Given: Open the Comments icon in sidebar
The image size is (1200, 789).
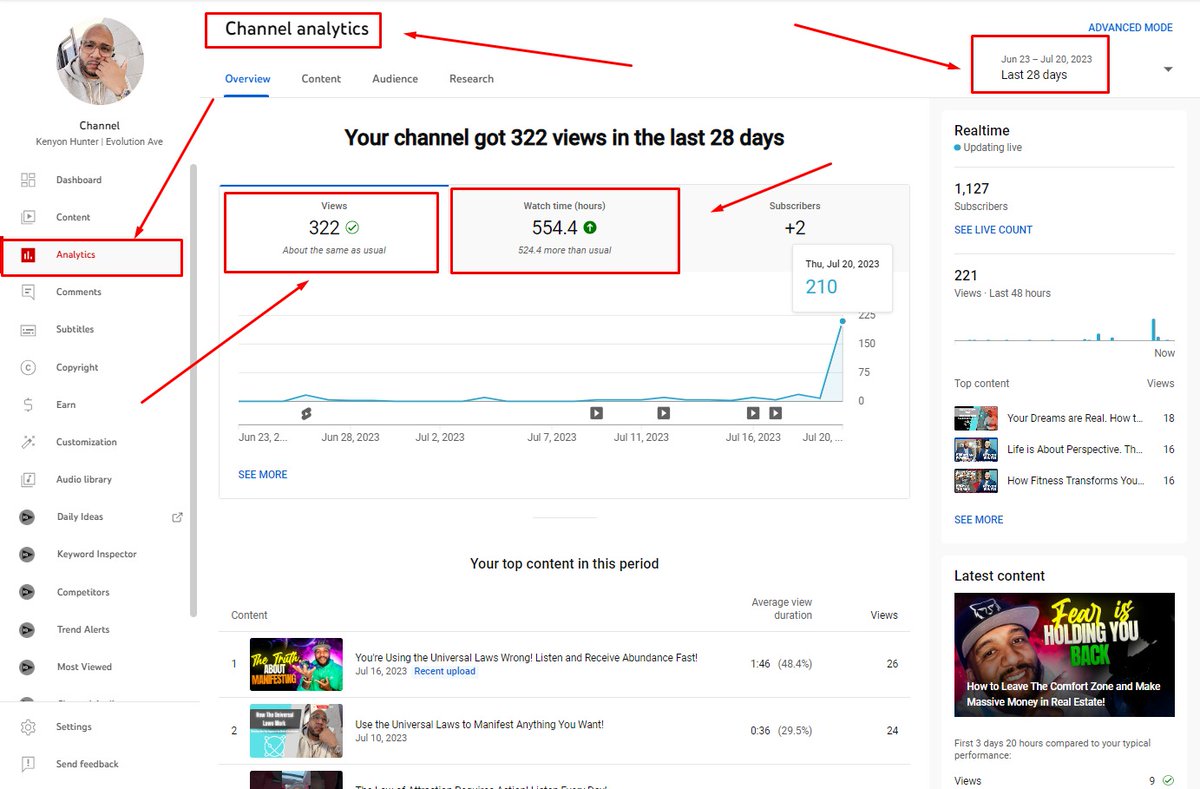Looking at the screenshot, I should click(x=28, y=292).
